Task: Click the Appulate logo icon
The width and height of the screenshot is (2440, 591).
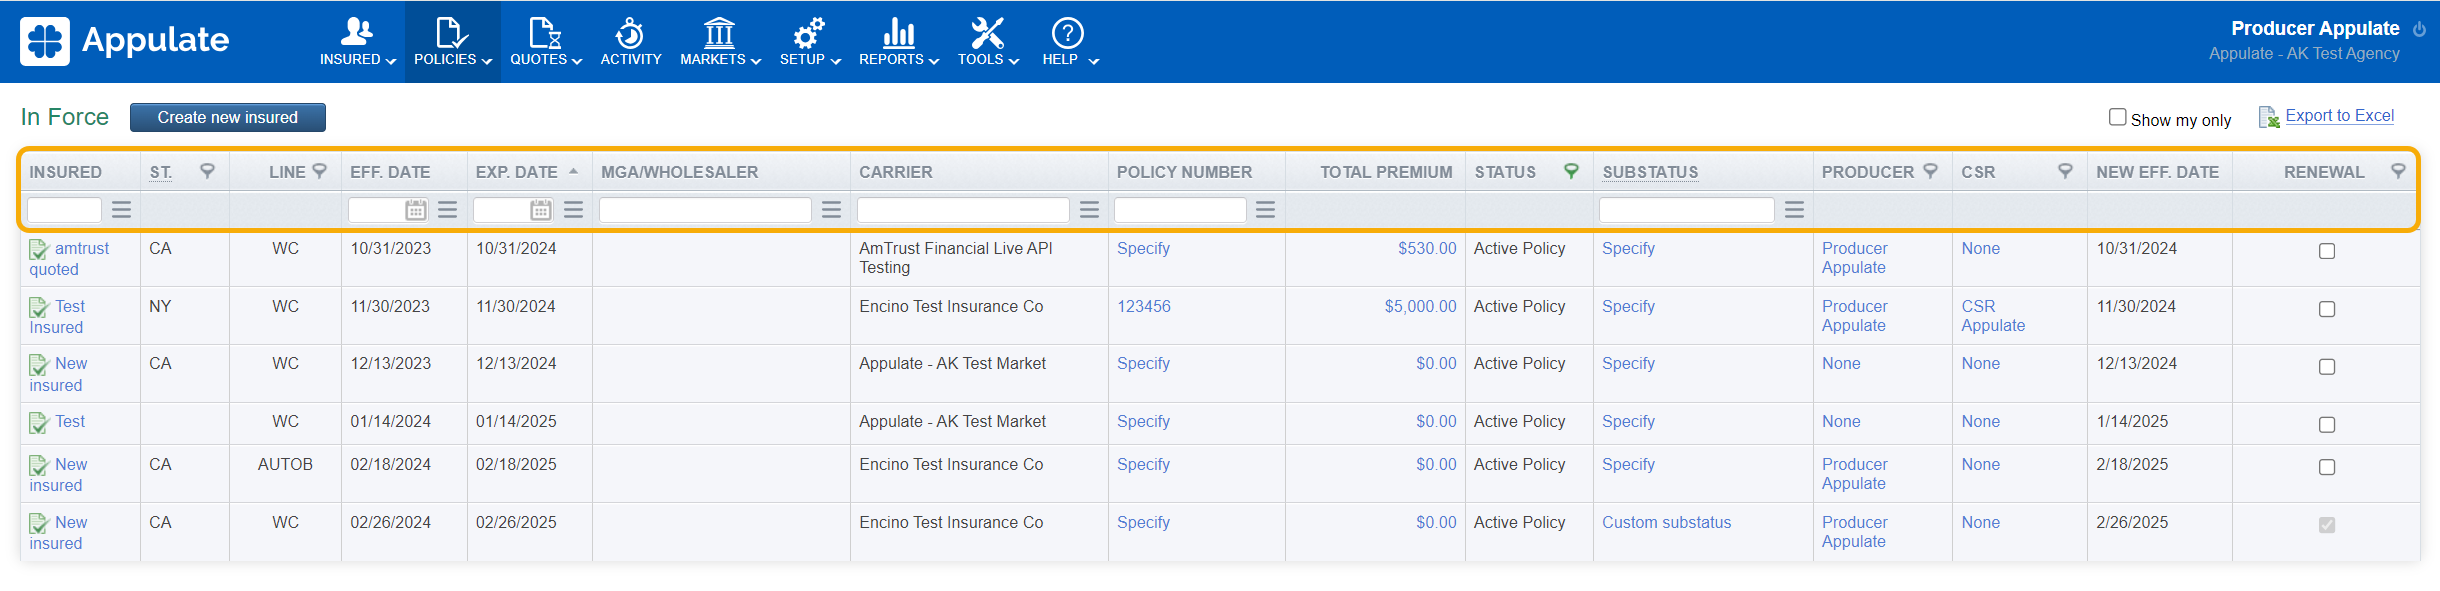Action: pos(45,41)
